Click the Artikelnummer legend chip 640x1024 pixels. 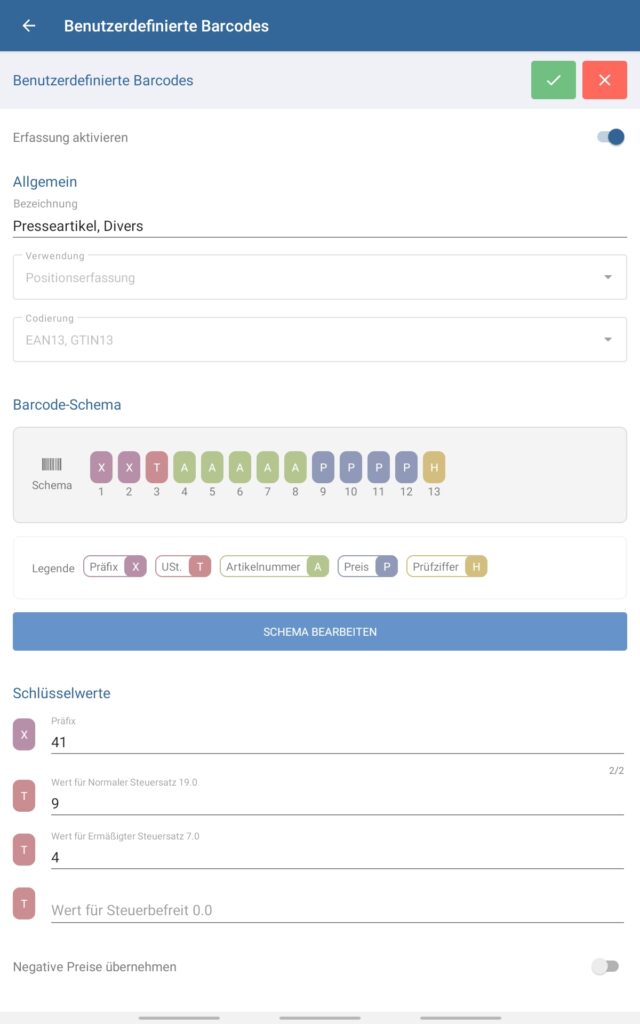[x=274, y=567]
